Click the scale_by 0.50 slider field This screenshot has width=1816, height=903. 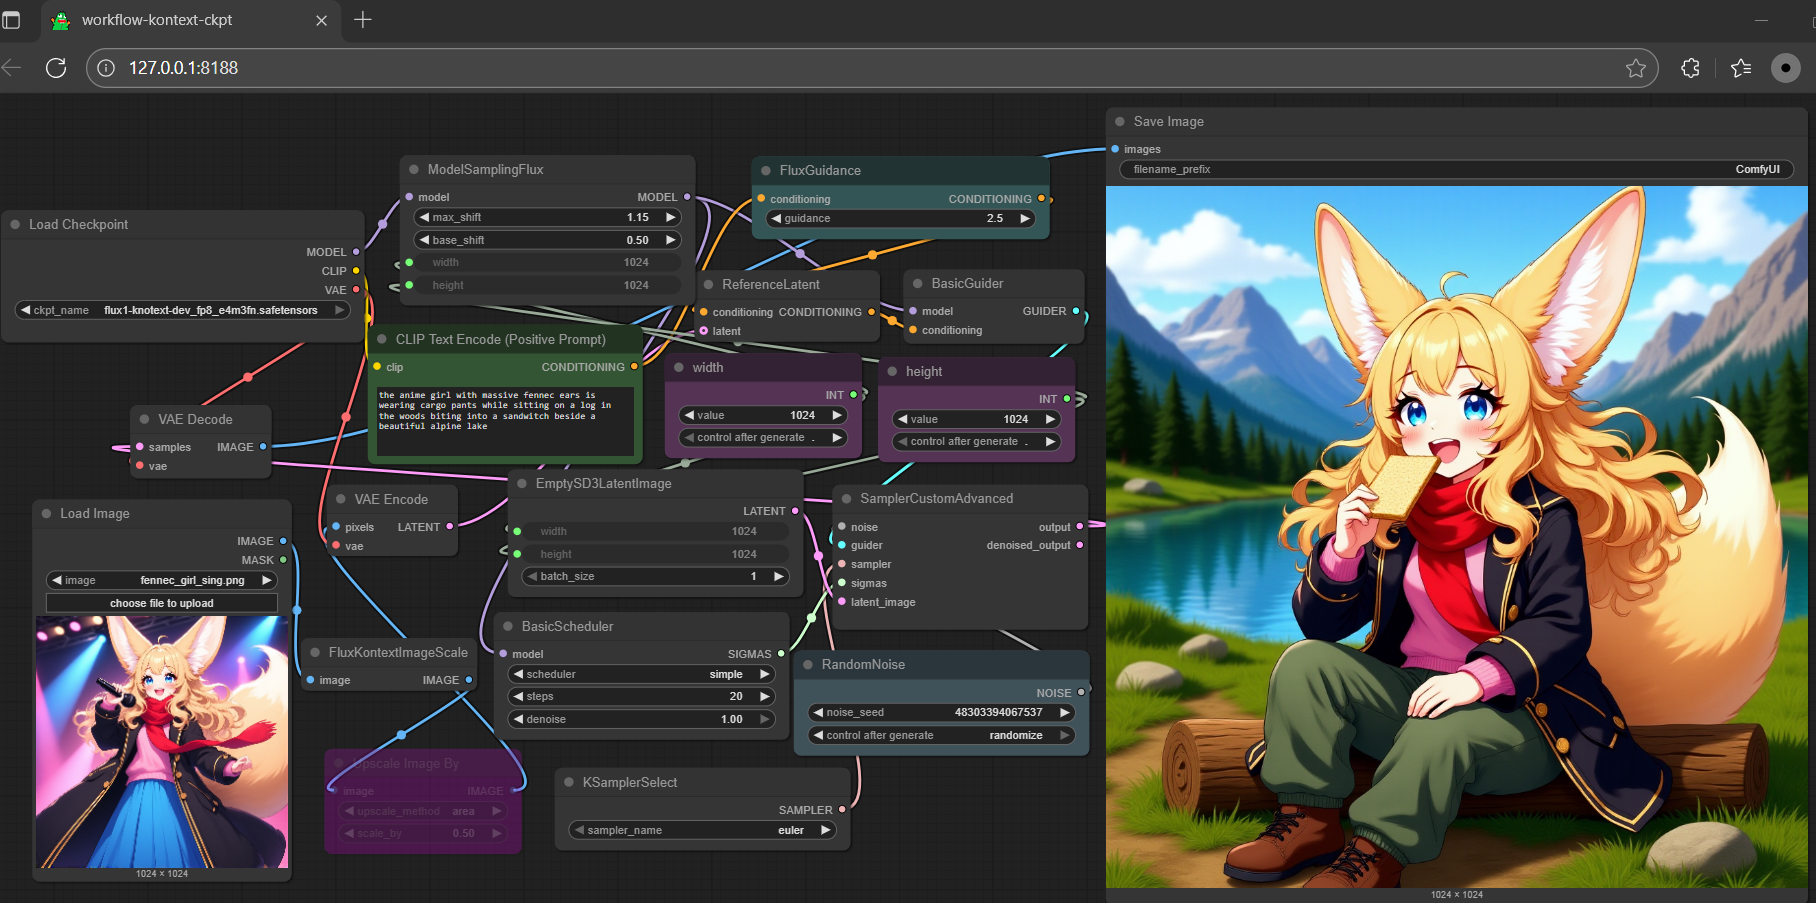(x=424, y=833)
